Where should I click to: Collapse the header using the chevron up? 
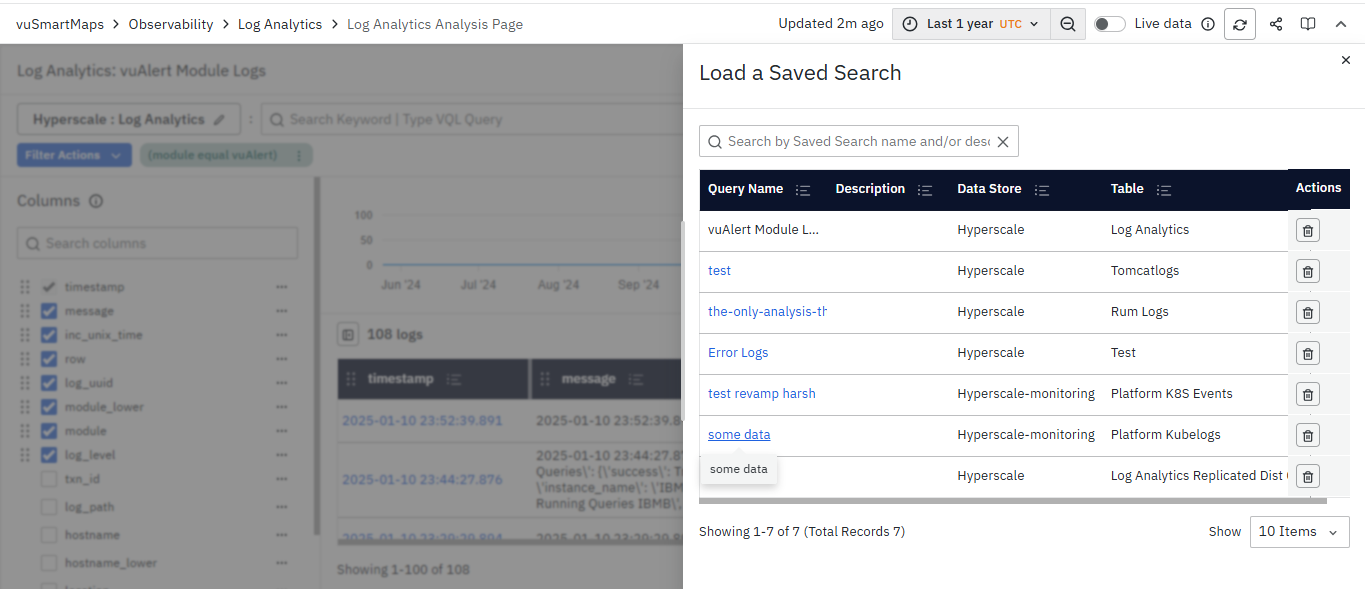click(1341, 24)
